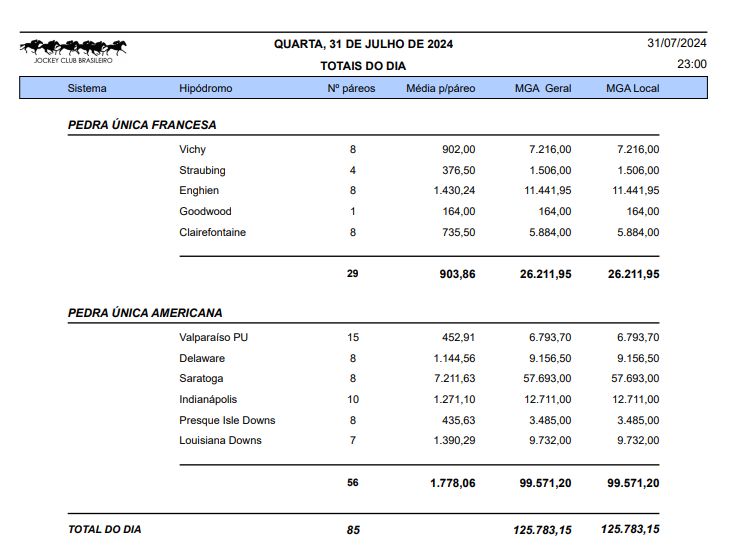
Task: Click the 'Nº páreos' column header
Action: [351, 88]
